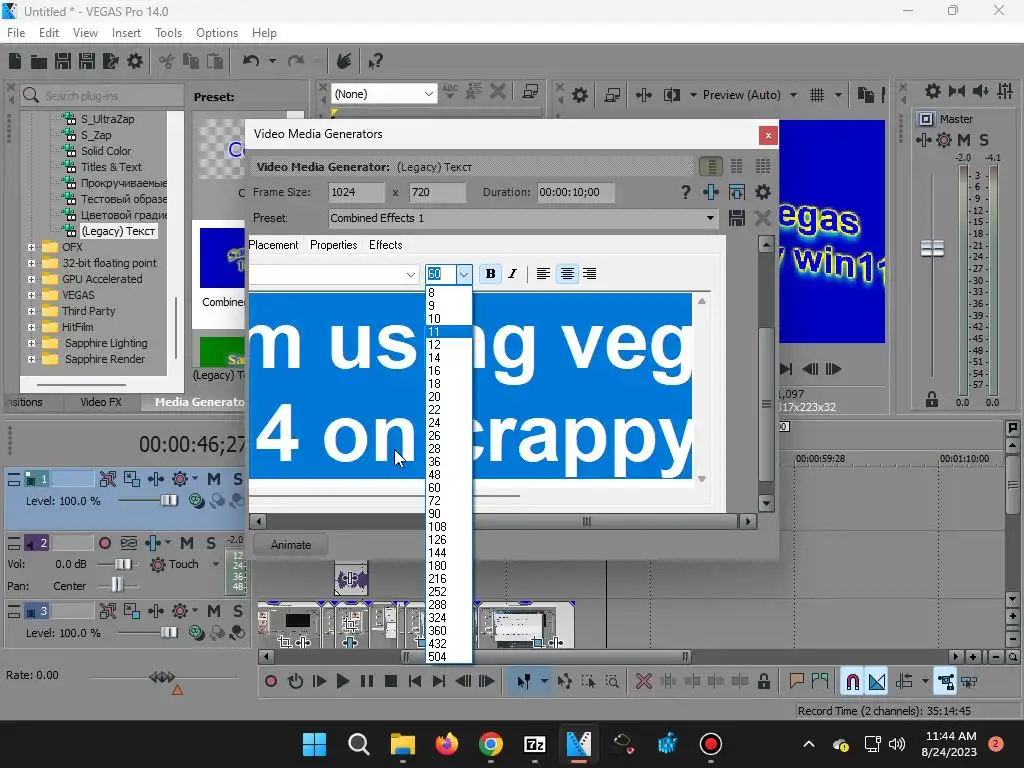Expand the GPU Accelerated folder
Viewport: 1024px width, 768px height.
(x=31, y=280)
